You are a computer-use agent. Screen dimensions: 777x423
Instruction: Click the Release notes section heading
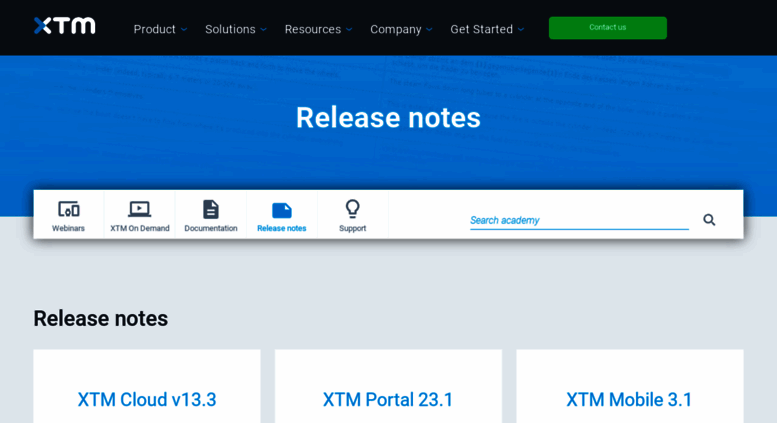pos(101,318)
